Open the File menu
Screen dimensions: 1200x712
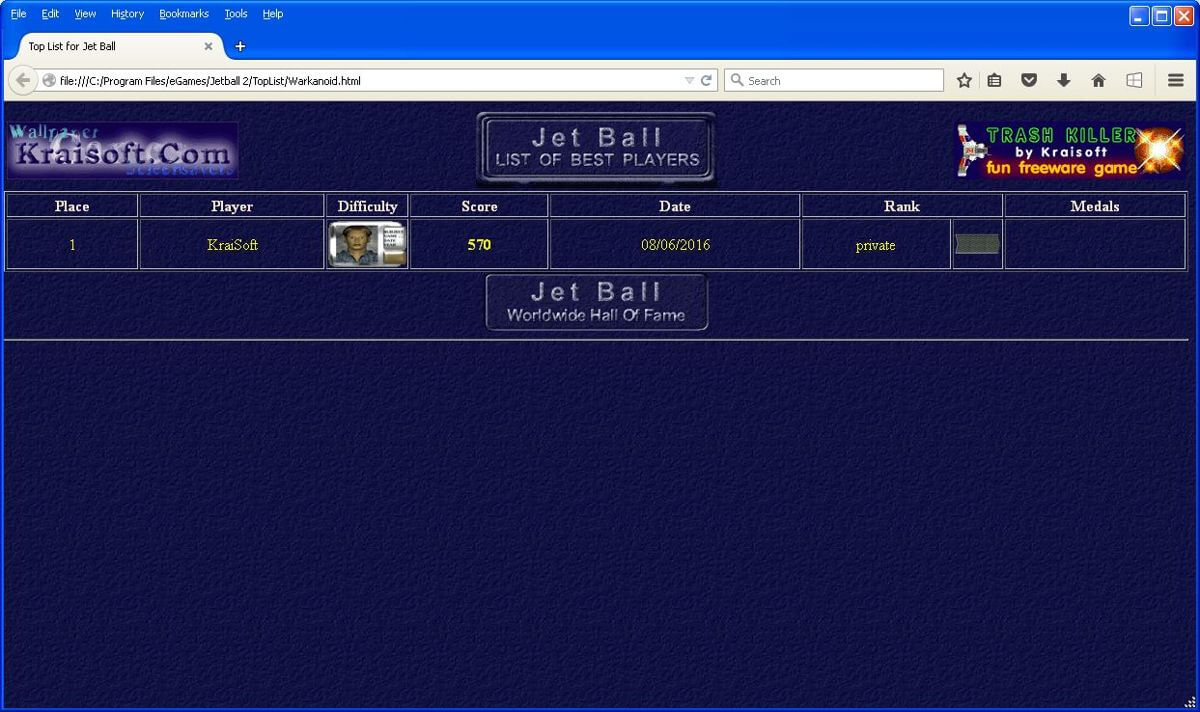coord(18,14)
